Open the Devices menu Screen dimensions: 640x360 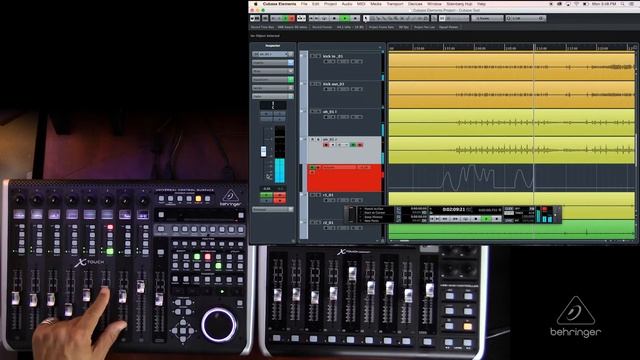point(415,4)
